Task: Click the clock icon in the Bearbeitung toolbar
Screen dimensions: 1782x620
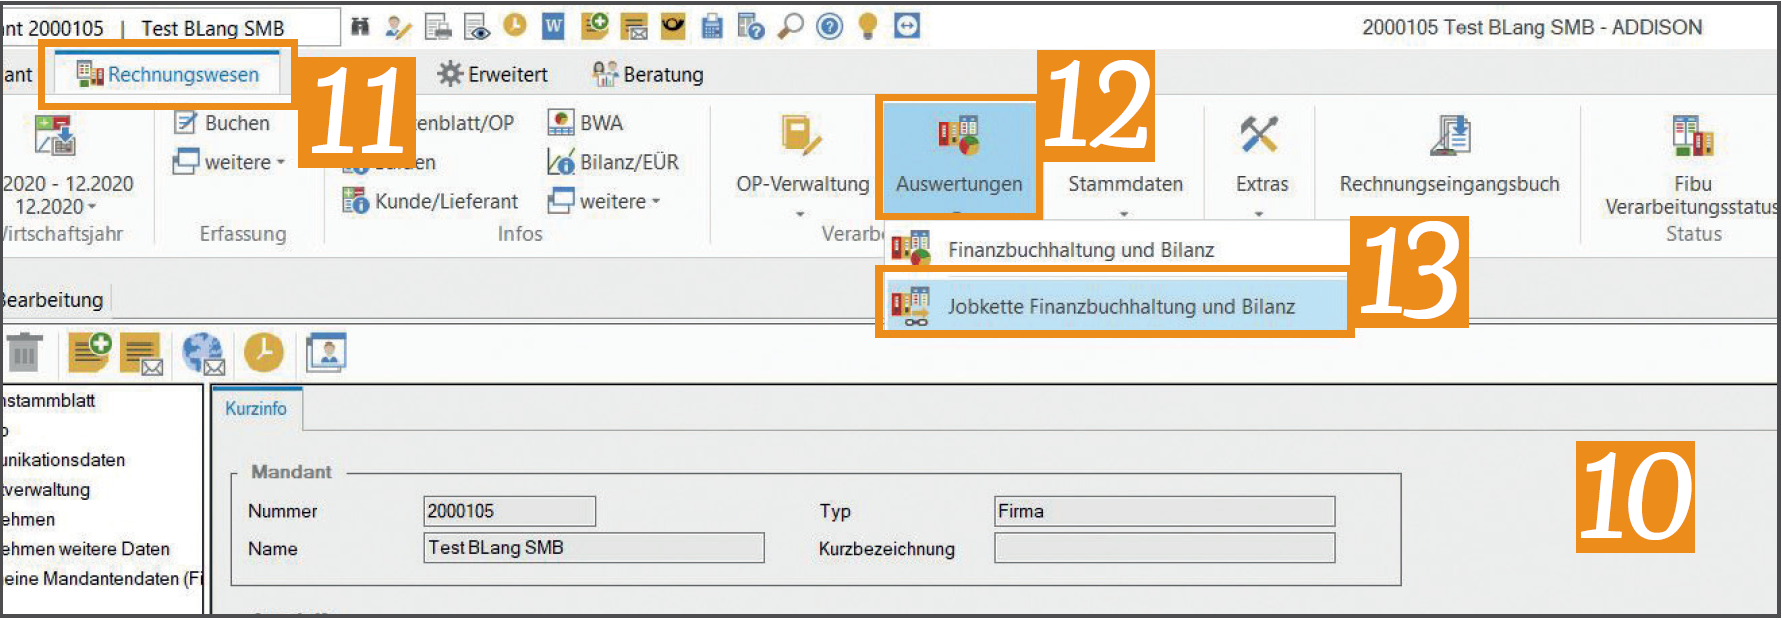Action: (264, 353)
